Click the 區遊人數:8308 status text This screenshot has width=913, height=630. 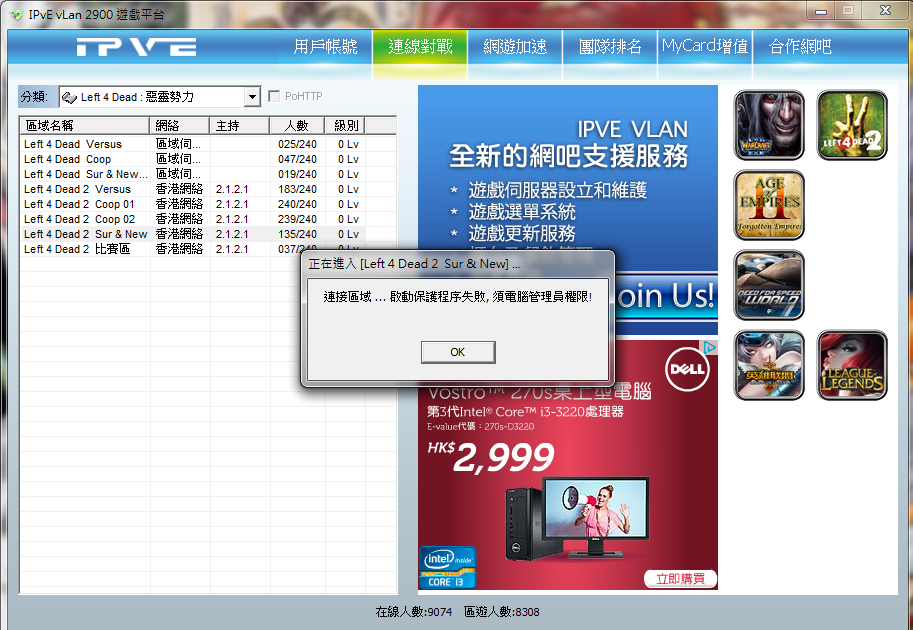pos(501,612)
